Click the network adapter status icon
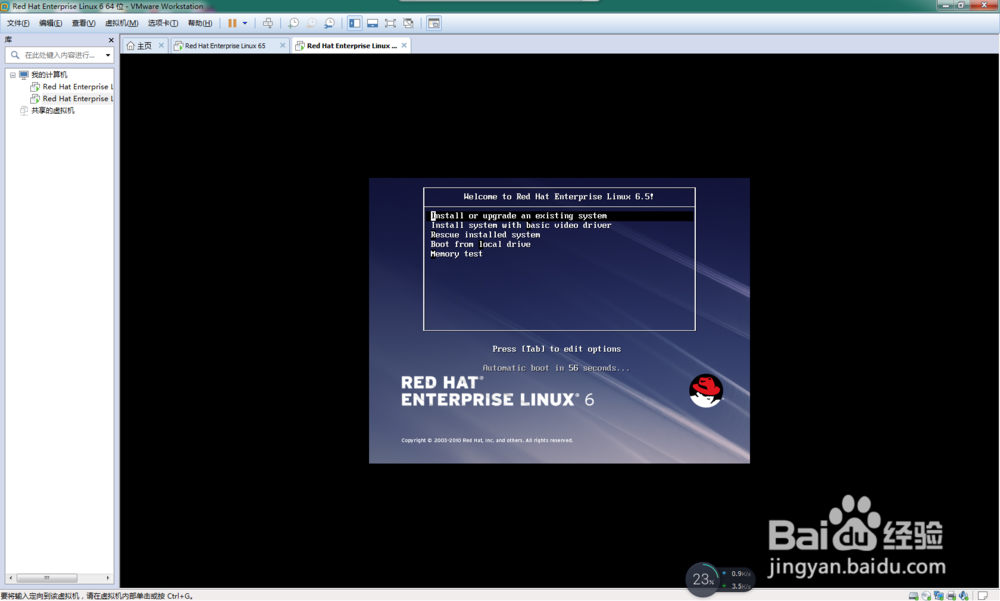 pyautogui.click(x=939, y=595)
